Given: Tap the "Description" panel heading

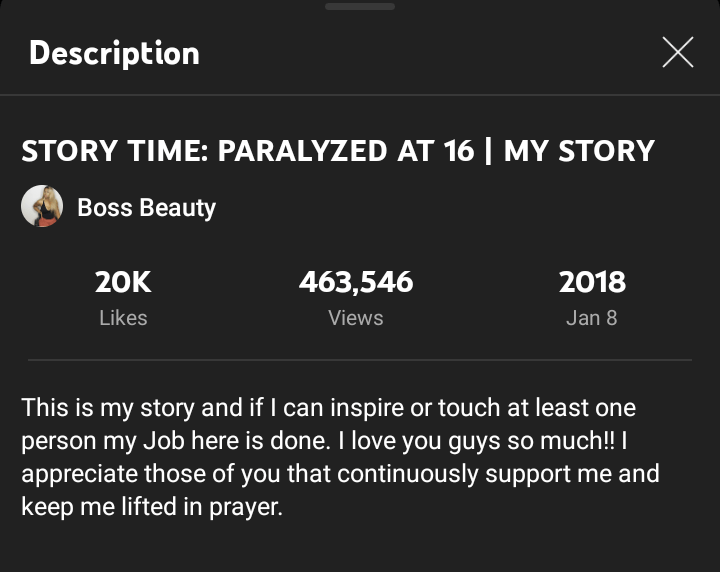Looking at the screenshot, I should point(114,53).
